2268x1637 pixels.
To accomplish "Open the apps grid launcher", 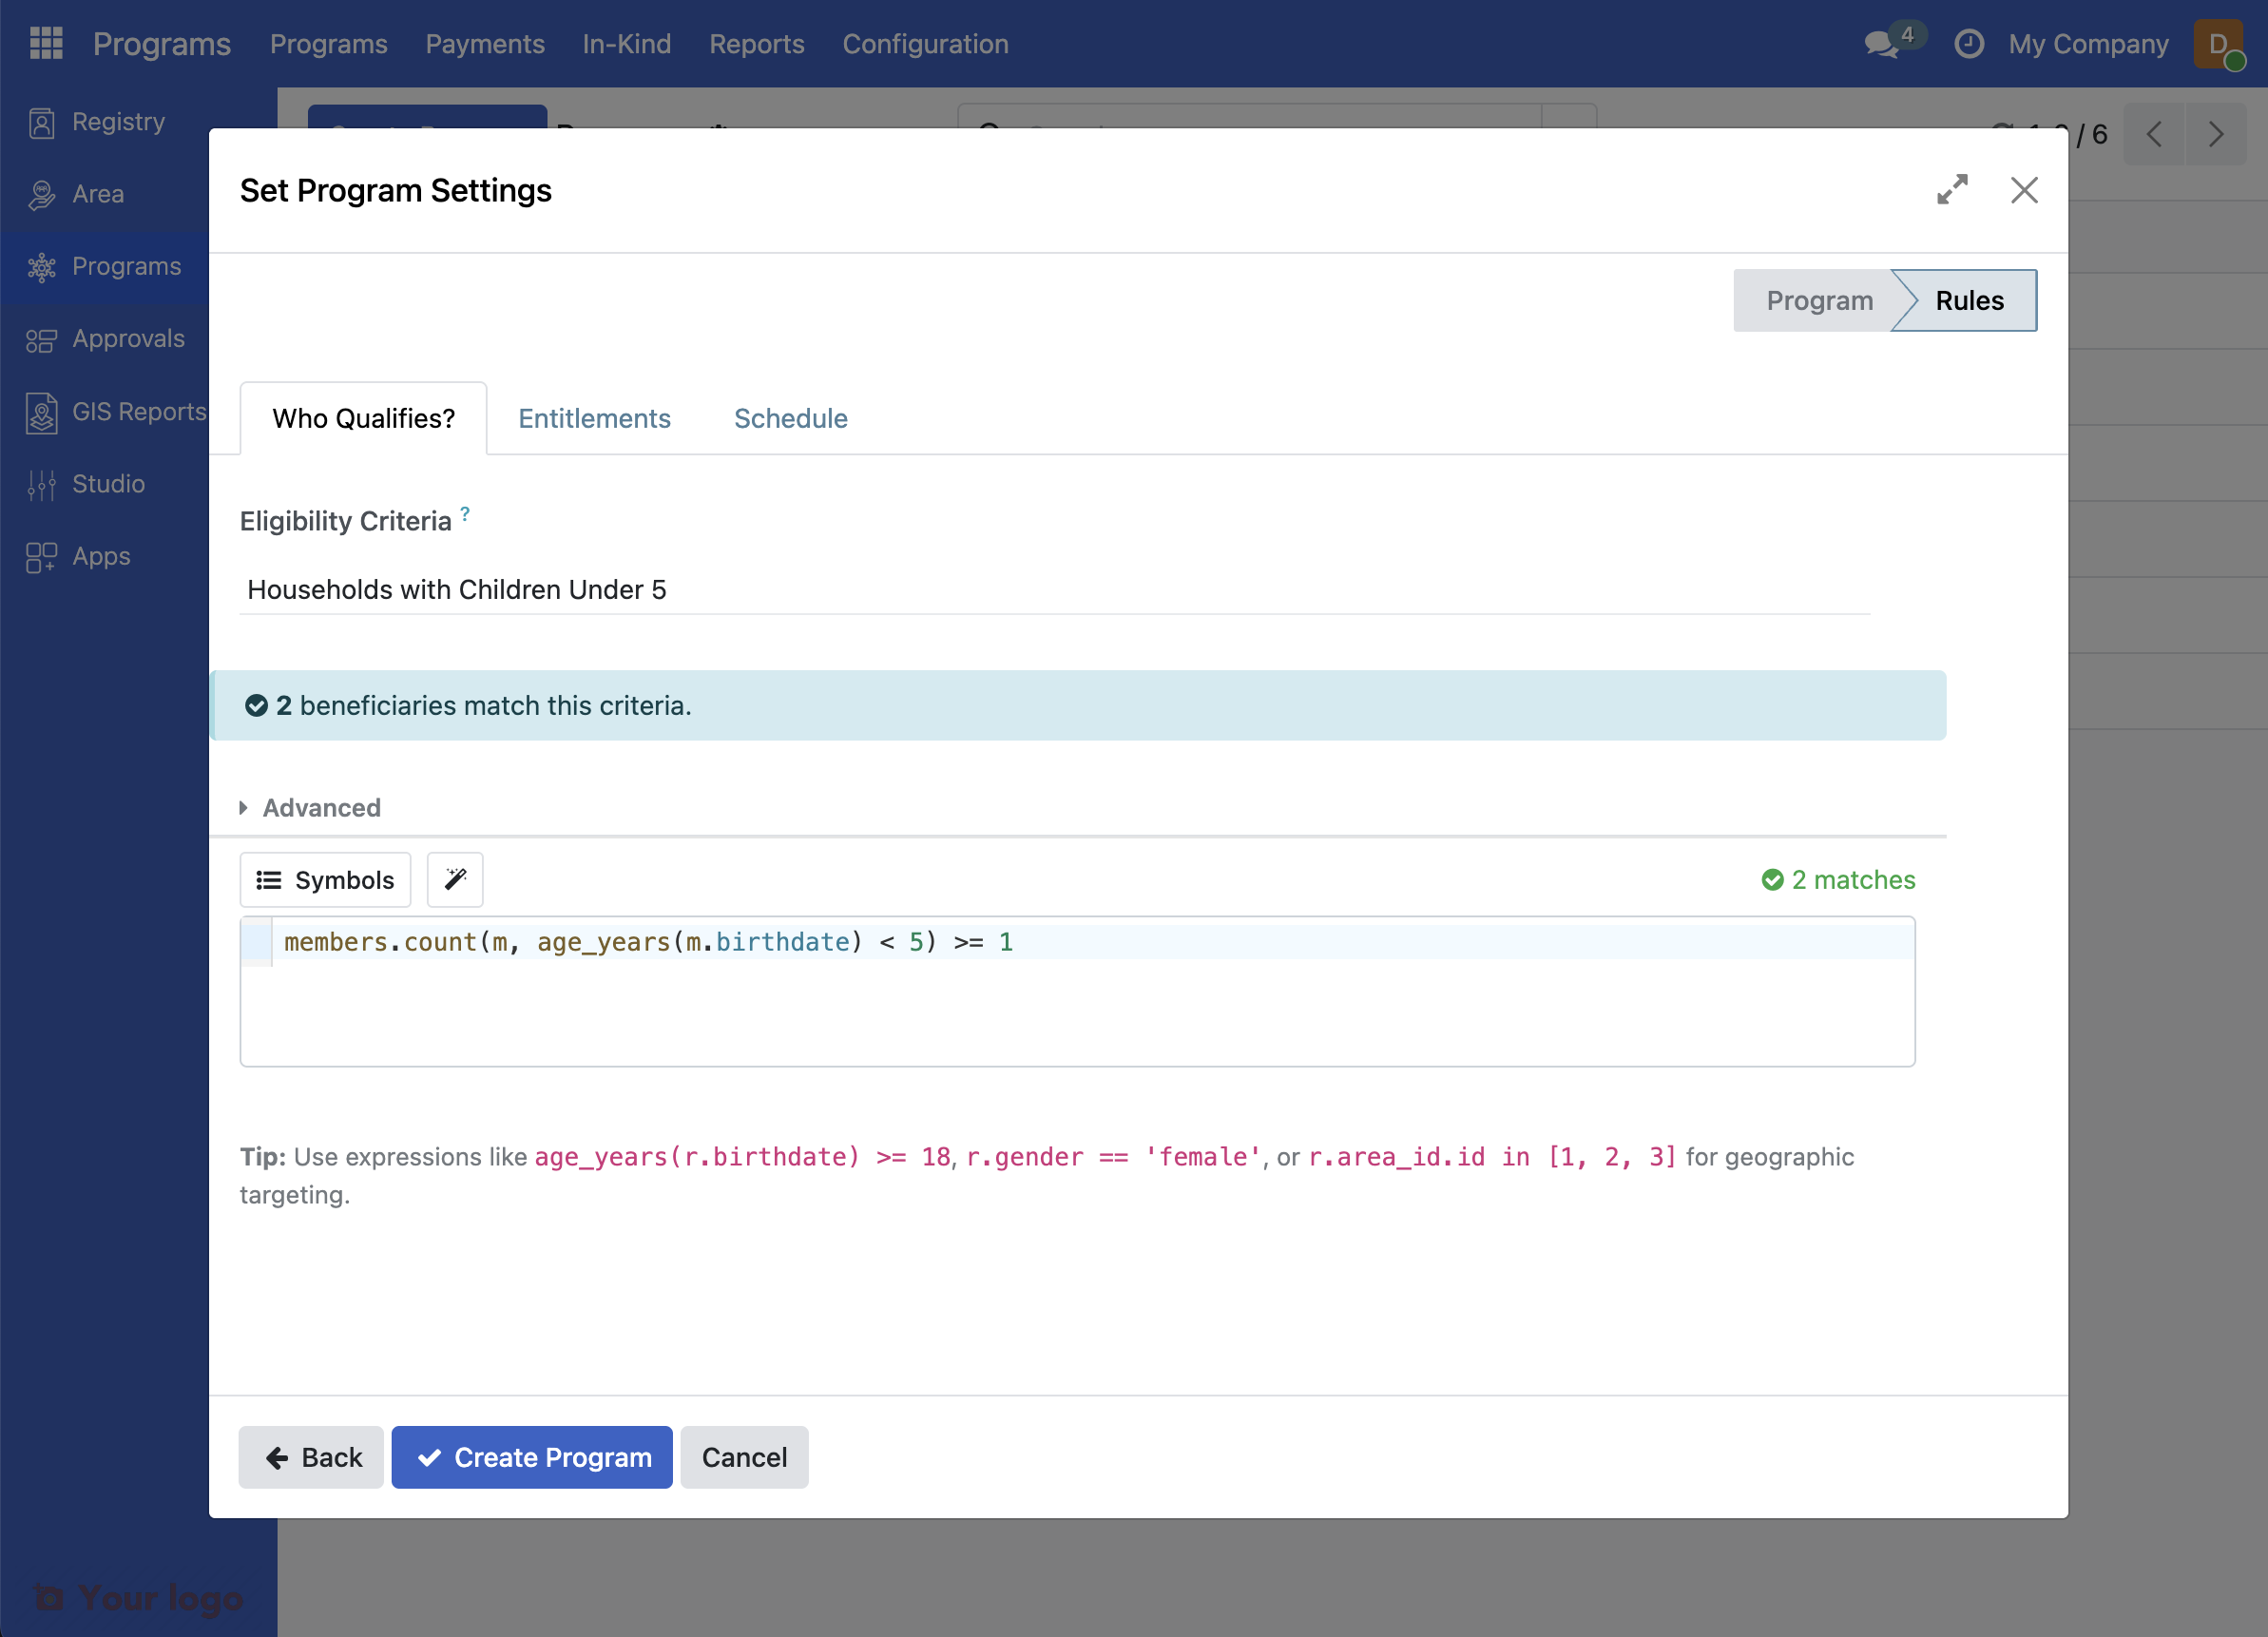I will (45, 43).
